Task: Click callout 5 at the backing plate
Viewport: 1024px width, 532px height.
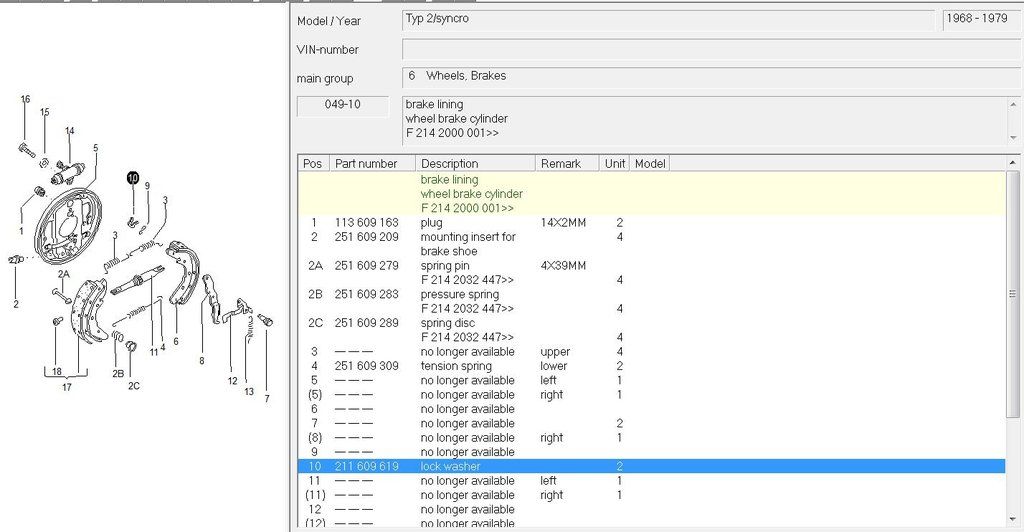Action: [95, 148]
